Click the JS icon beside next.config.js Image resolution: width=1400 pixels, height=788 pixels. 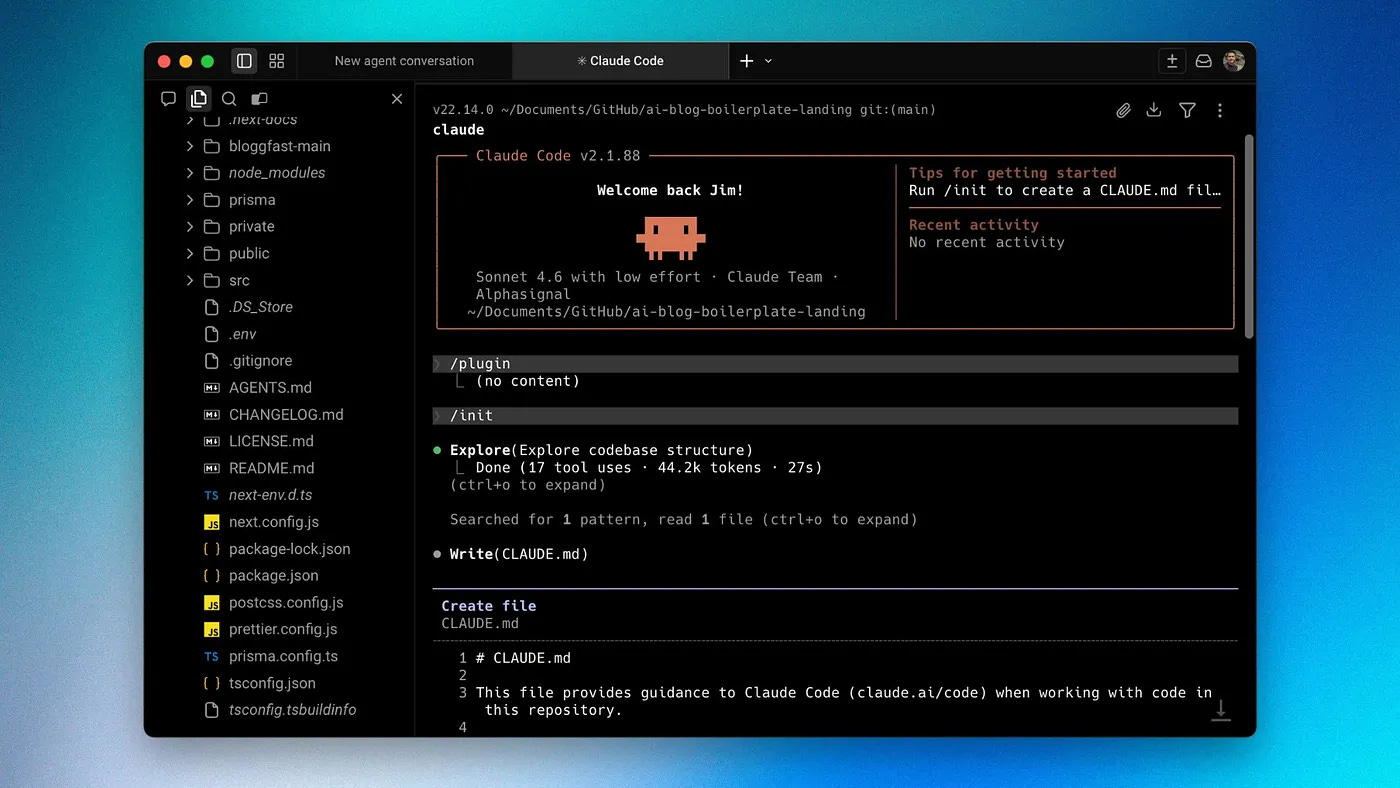coord(211,522)
